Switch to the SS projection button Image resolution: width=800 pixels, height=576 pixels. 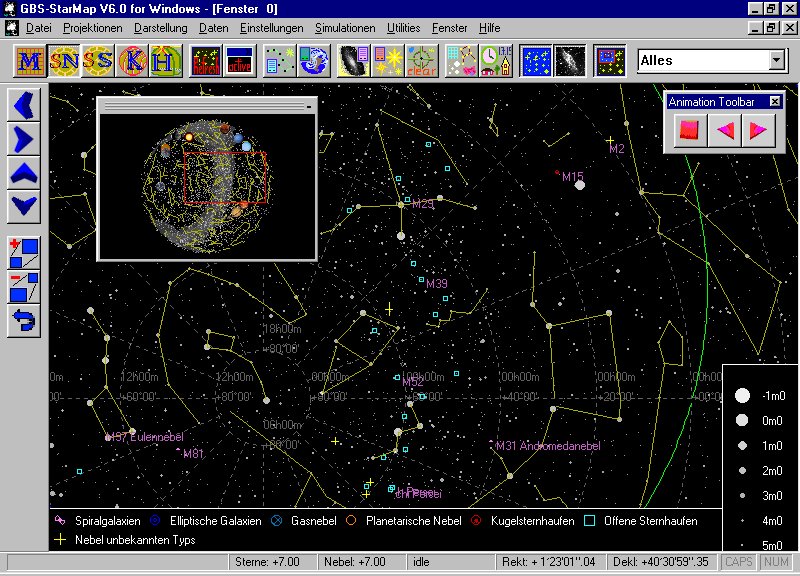coord(98,61)
